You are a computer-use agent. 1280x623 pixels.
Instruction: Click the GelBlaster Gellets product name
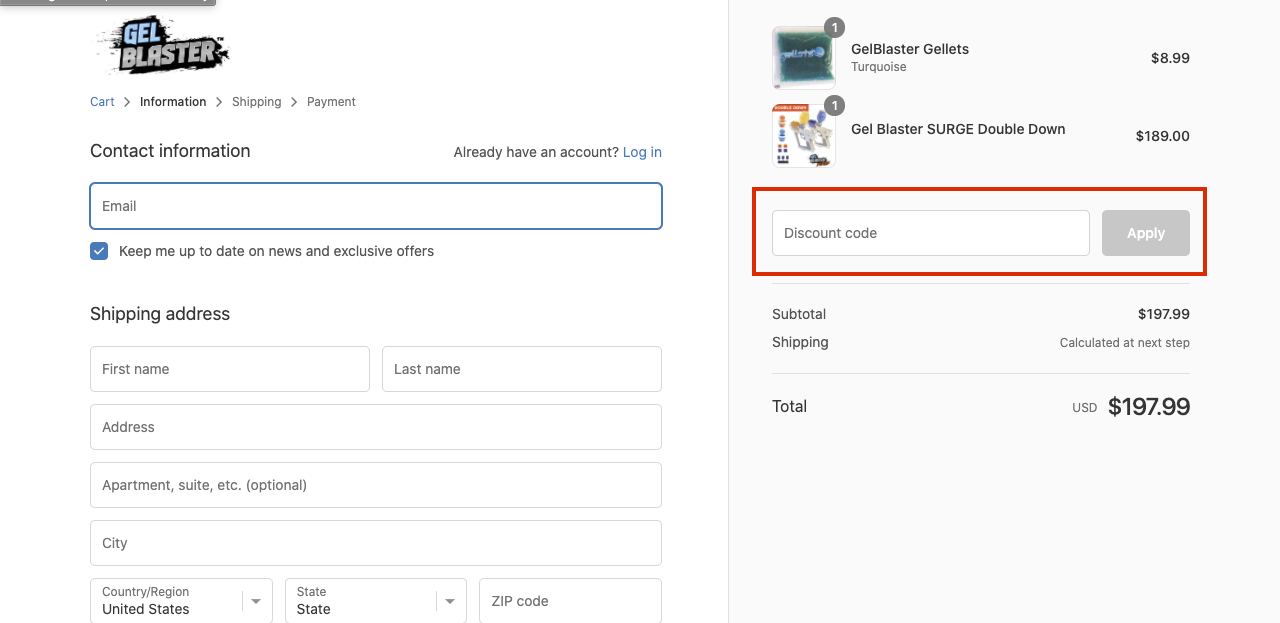pos(910,49)
